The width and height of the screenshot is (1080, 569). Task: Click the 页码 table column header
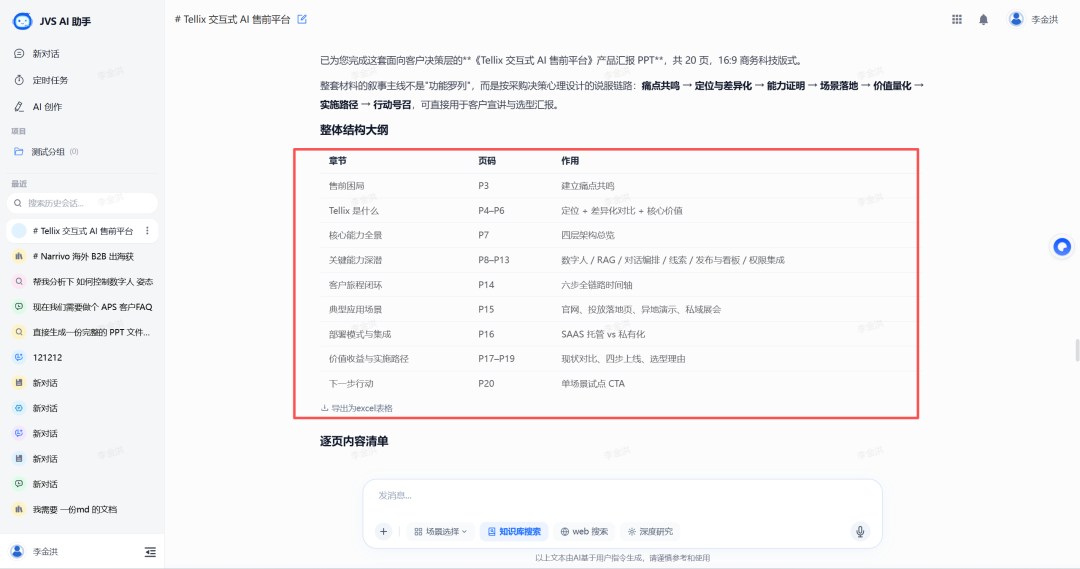[x=487, y=161]
